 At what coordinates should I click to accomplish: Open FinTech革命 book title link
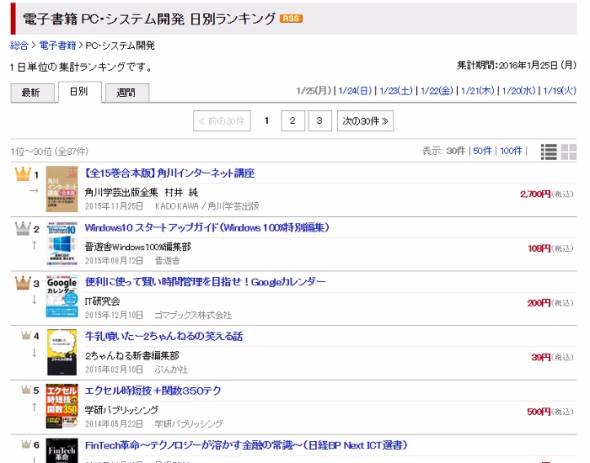pos(246,445)
